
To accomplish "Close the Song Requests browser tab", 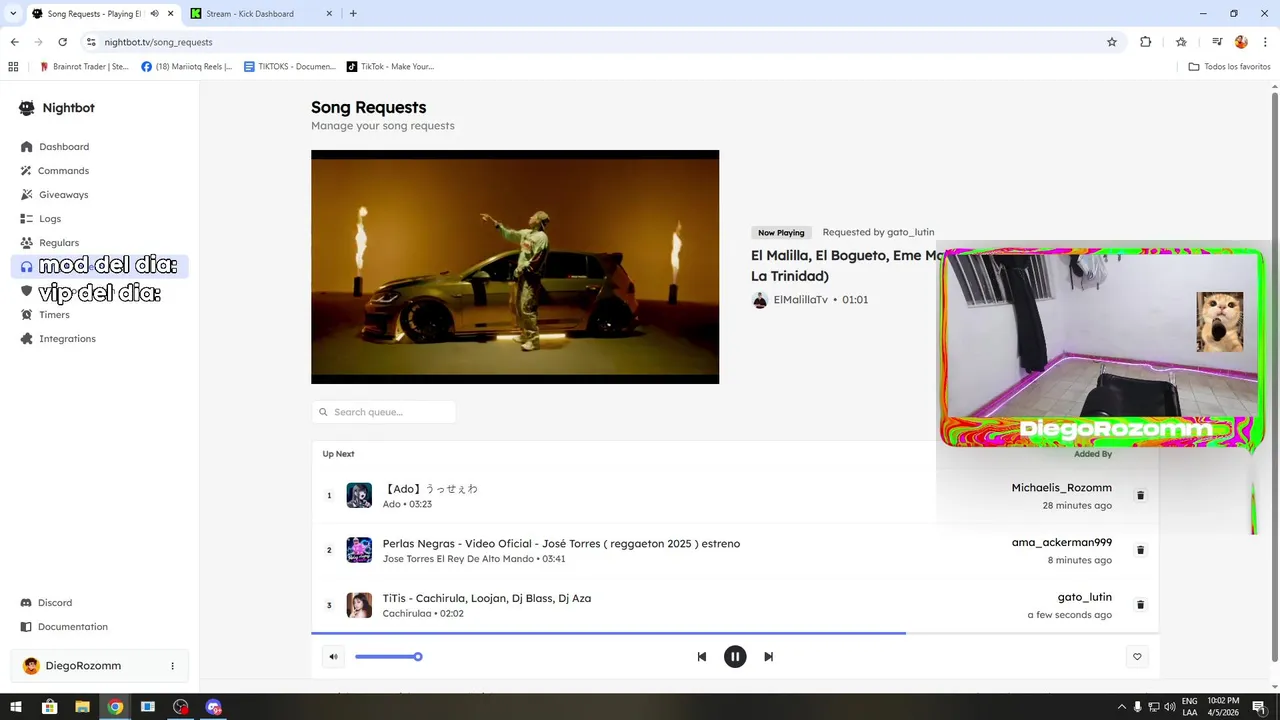I will pyautogui.click(x=170, y=14).
